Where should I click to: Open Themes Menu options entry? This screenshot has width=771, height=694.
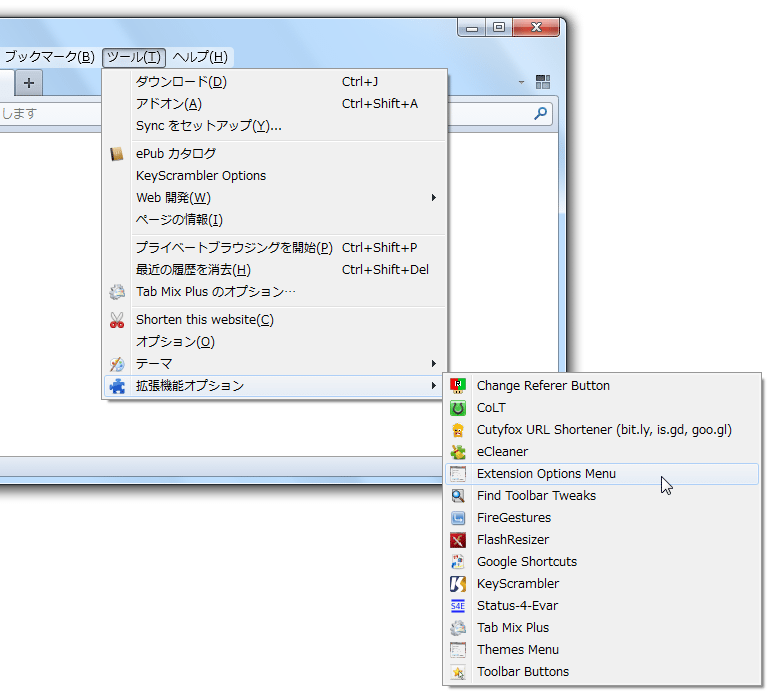602,650
